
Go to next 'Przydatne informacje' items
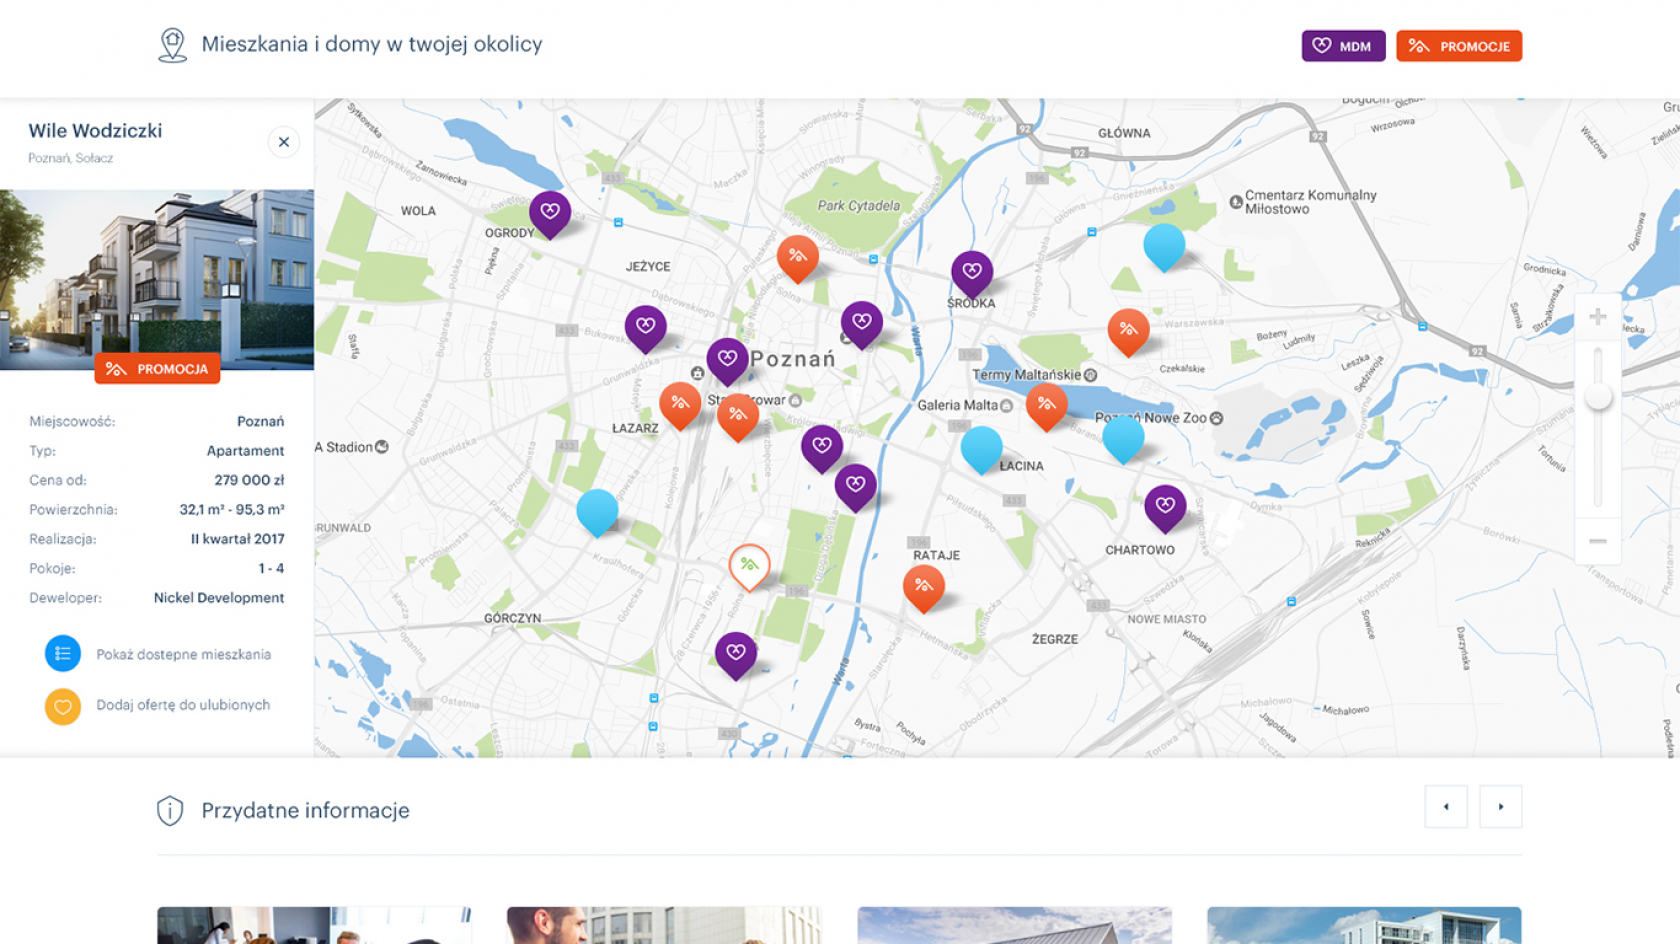tap(1500, 807)
